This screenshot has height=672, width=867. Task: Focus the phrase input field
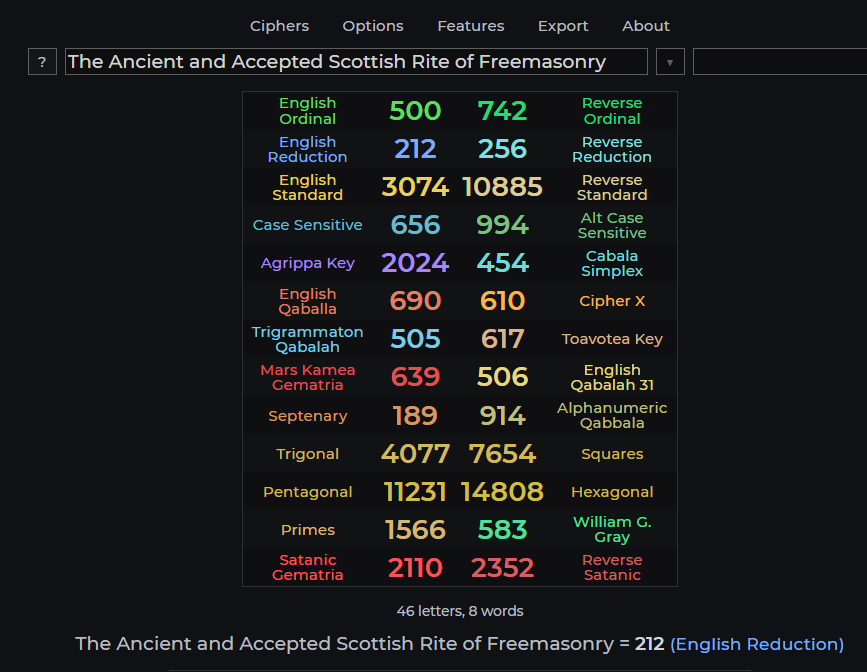(x=356, y=61)
